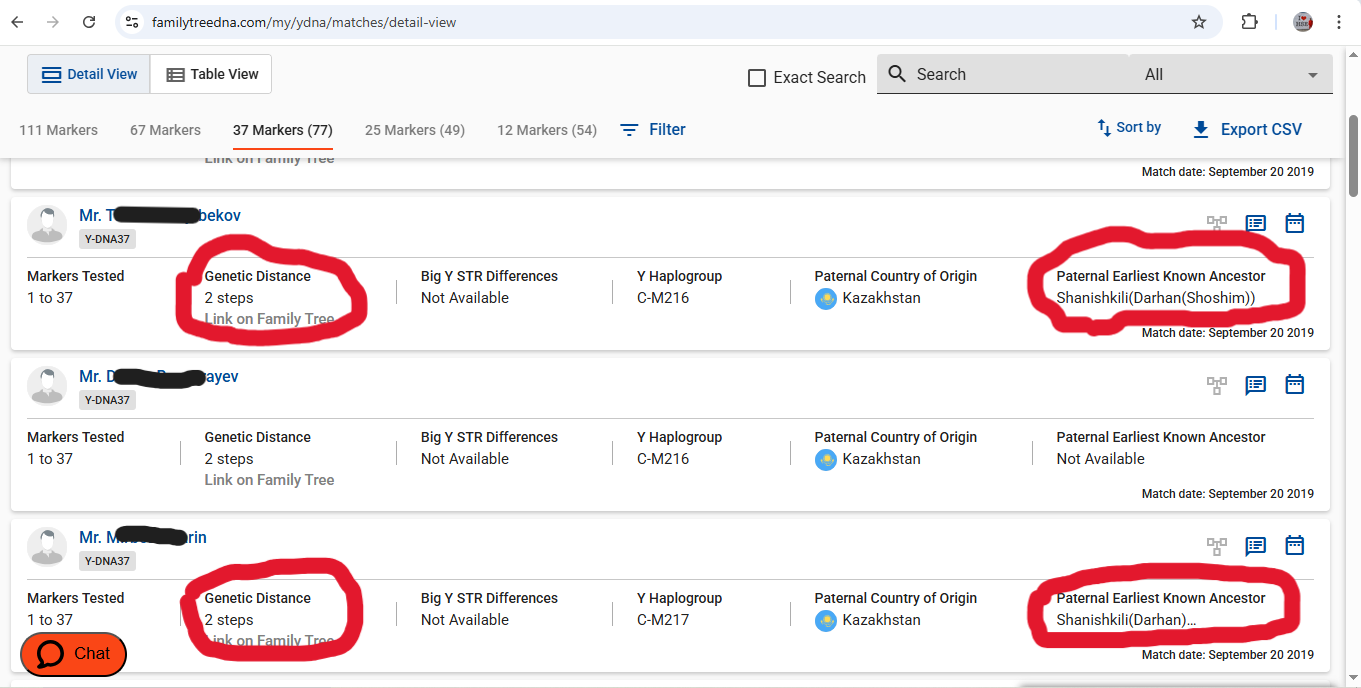Image resolution: width=1361 pixels, height=688 pixels.
Task: Click the browser address bar URL
Action: coord(304,22)
